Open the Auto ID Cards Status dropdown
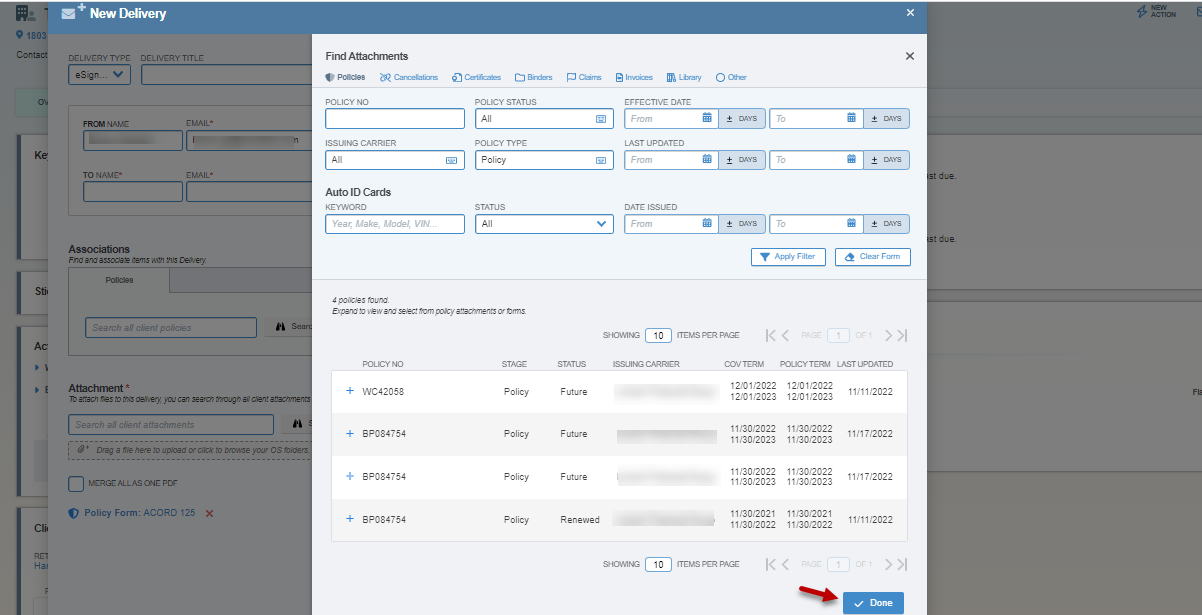 pos(544,224)
